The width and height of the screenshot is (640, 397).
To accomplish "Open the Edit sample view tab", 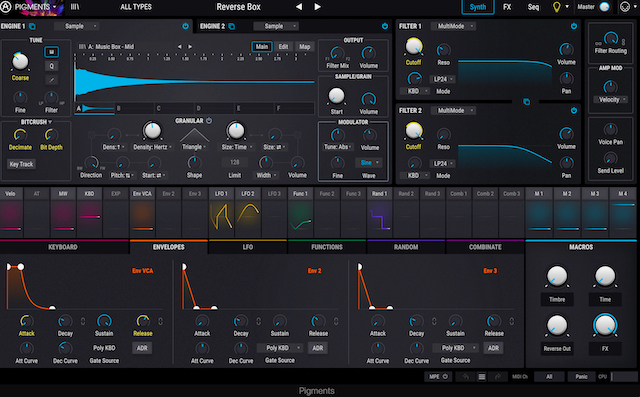I will (x=283, y=47).
